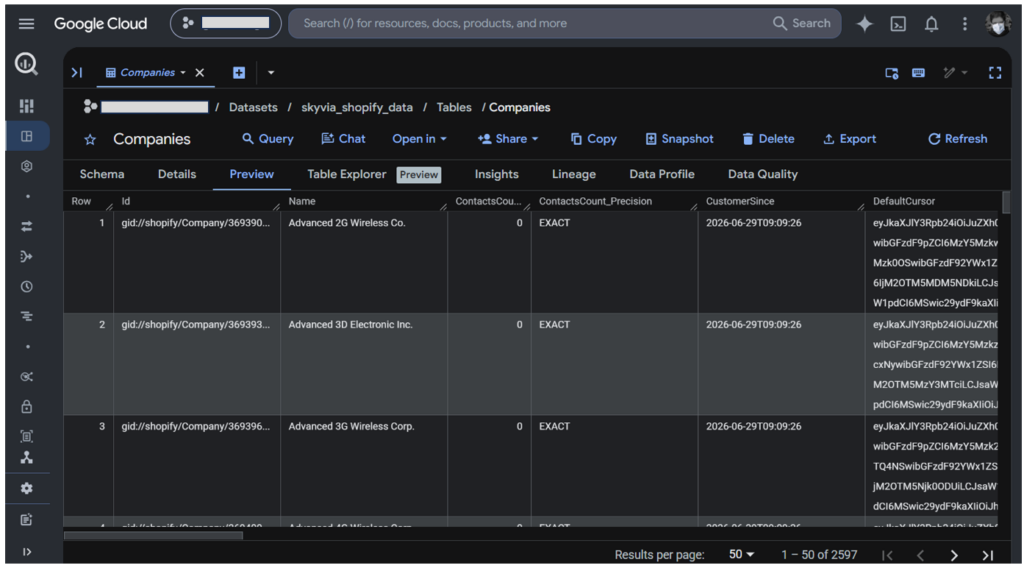Open the Insights tab
Viewport: 1024px width, 568px height.
coord(496,174)
